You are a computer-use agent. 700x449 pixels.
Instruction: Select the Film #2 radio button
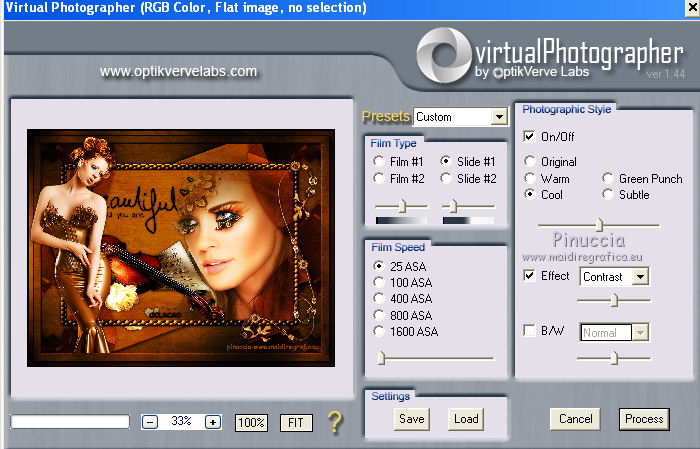(379, 179)
